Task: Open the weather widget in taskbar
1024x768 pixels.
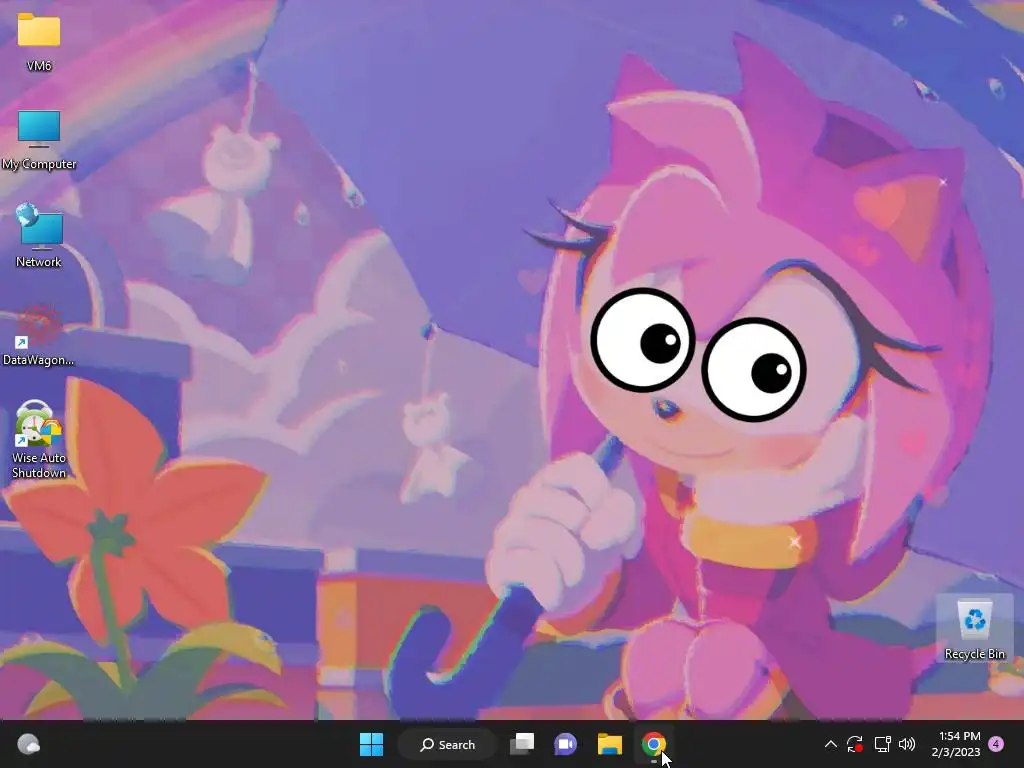Action: (x=28, y=744)
